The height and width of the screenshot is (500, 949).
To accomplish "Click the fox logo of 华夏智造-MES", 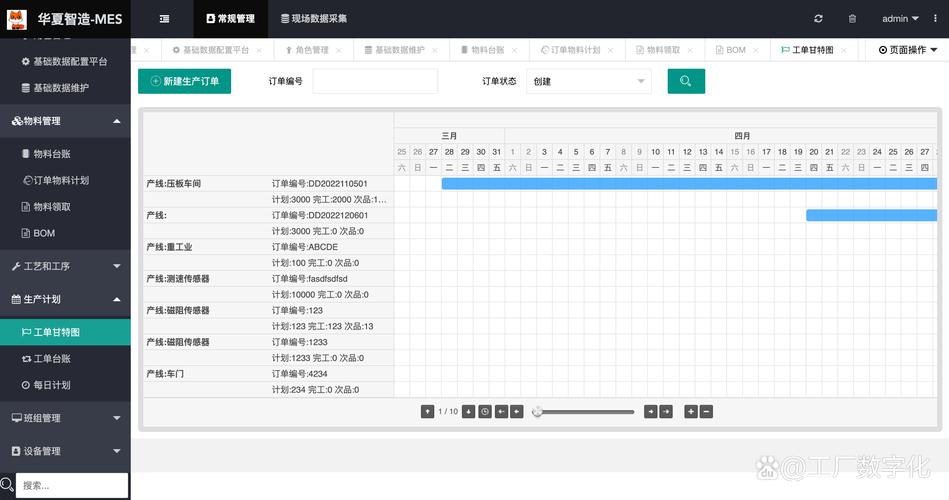I will click(x=17, y=19).
